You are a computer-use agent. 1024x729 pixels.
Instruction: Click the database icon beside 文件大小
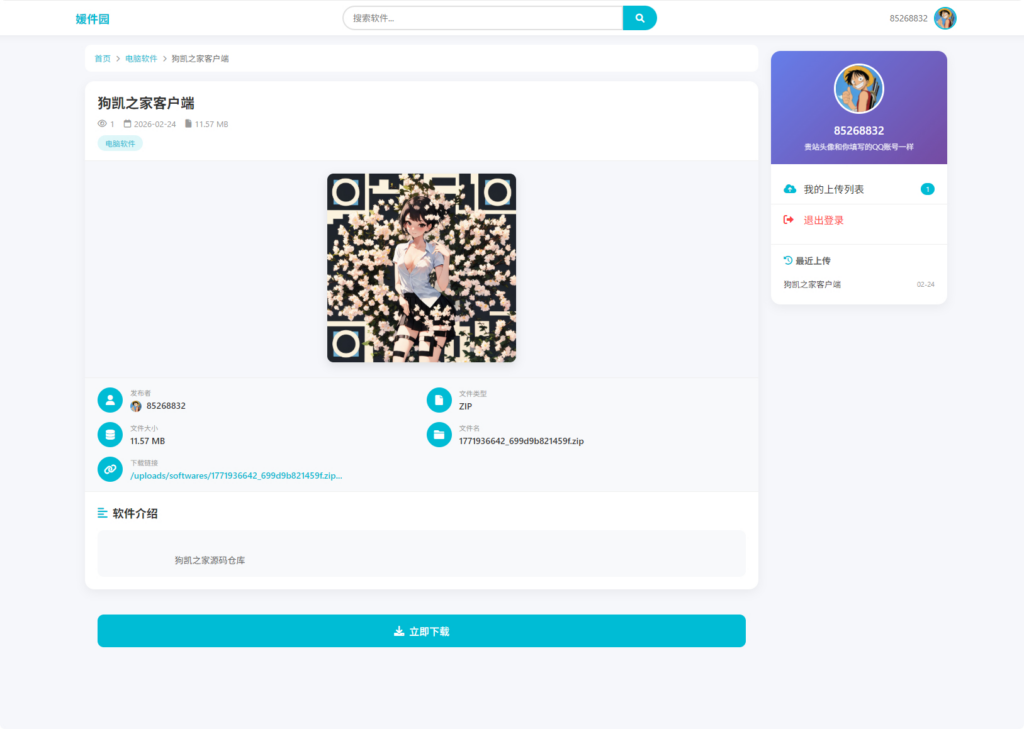tap(109, 434)
